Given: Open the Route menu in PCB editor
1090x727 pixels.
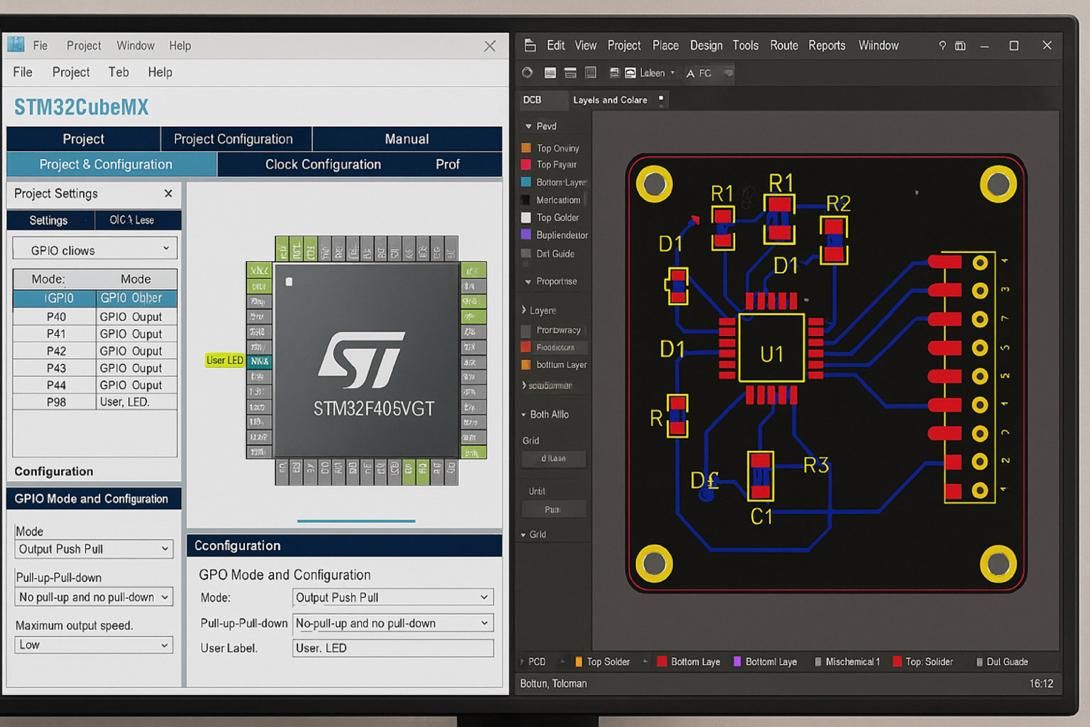Looking at the screenshot, I should click(783, 45).
